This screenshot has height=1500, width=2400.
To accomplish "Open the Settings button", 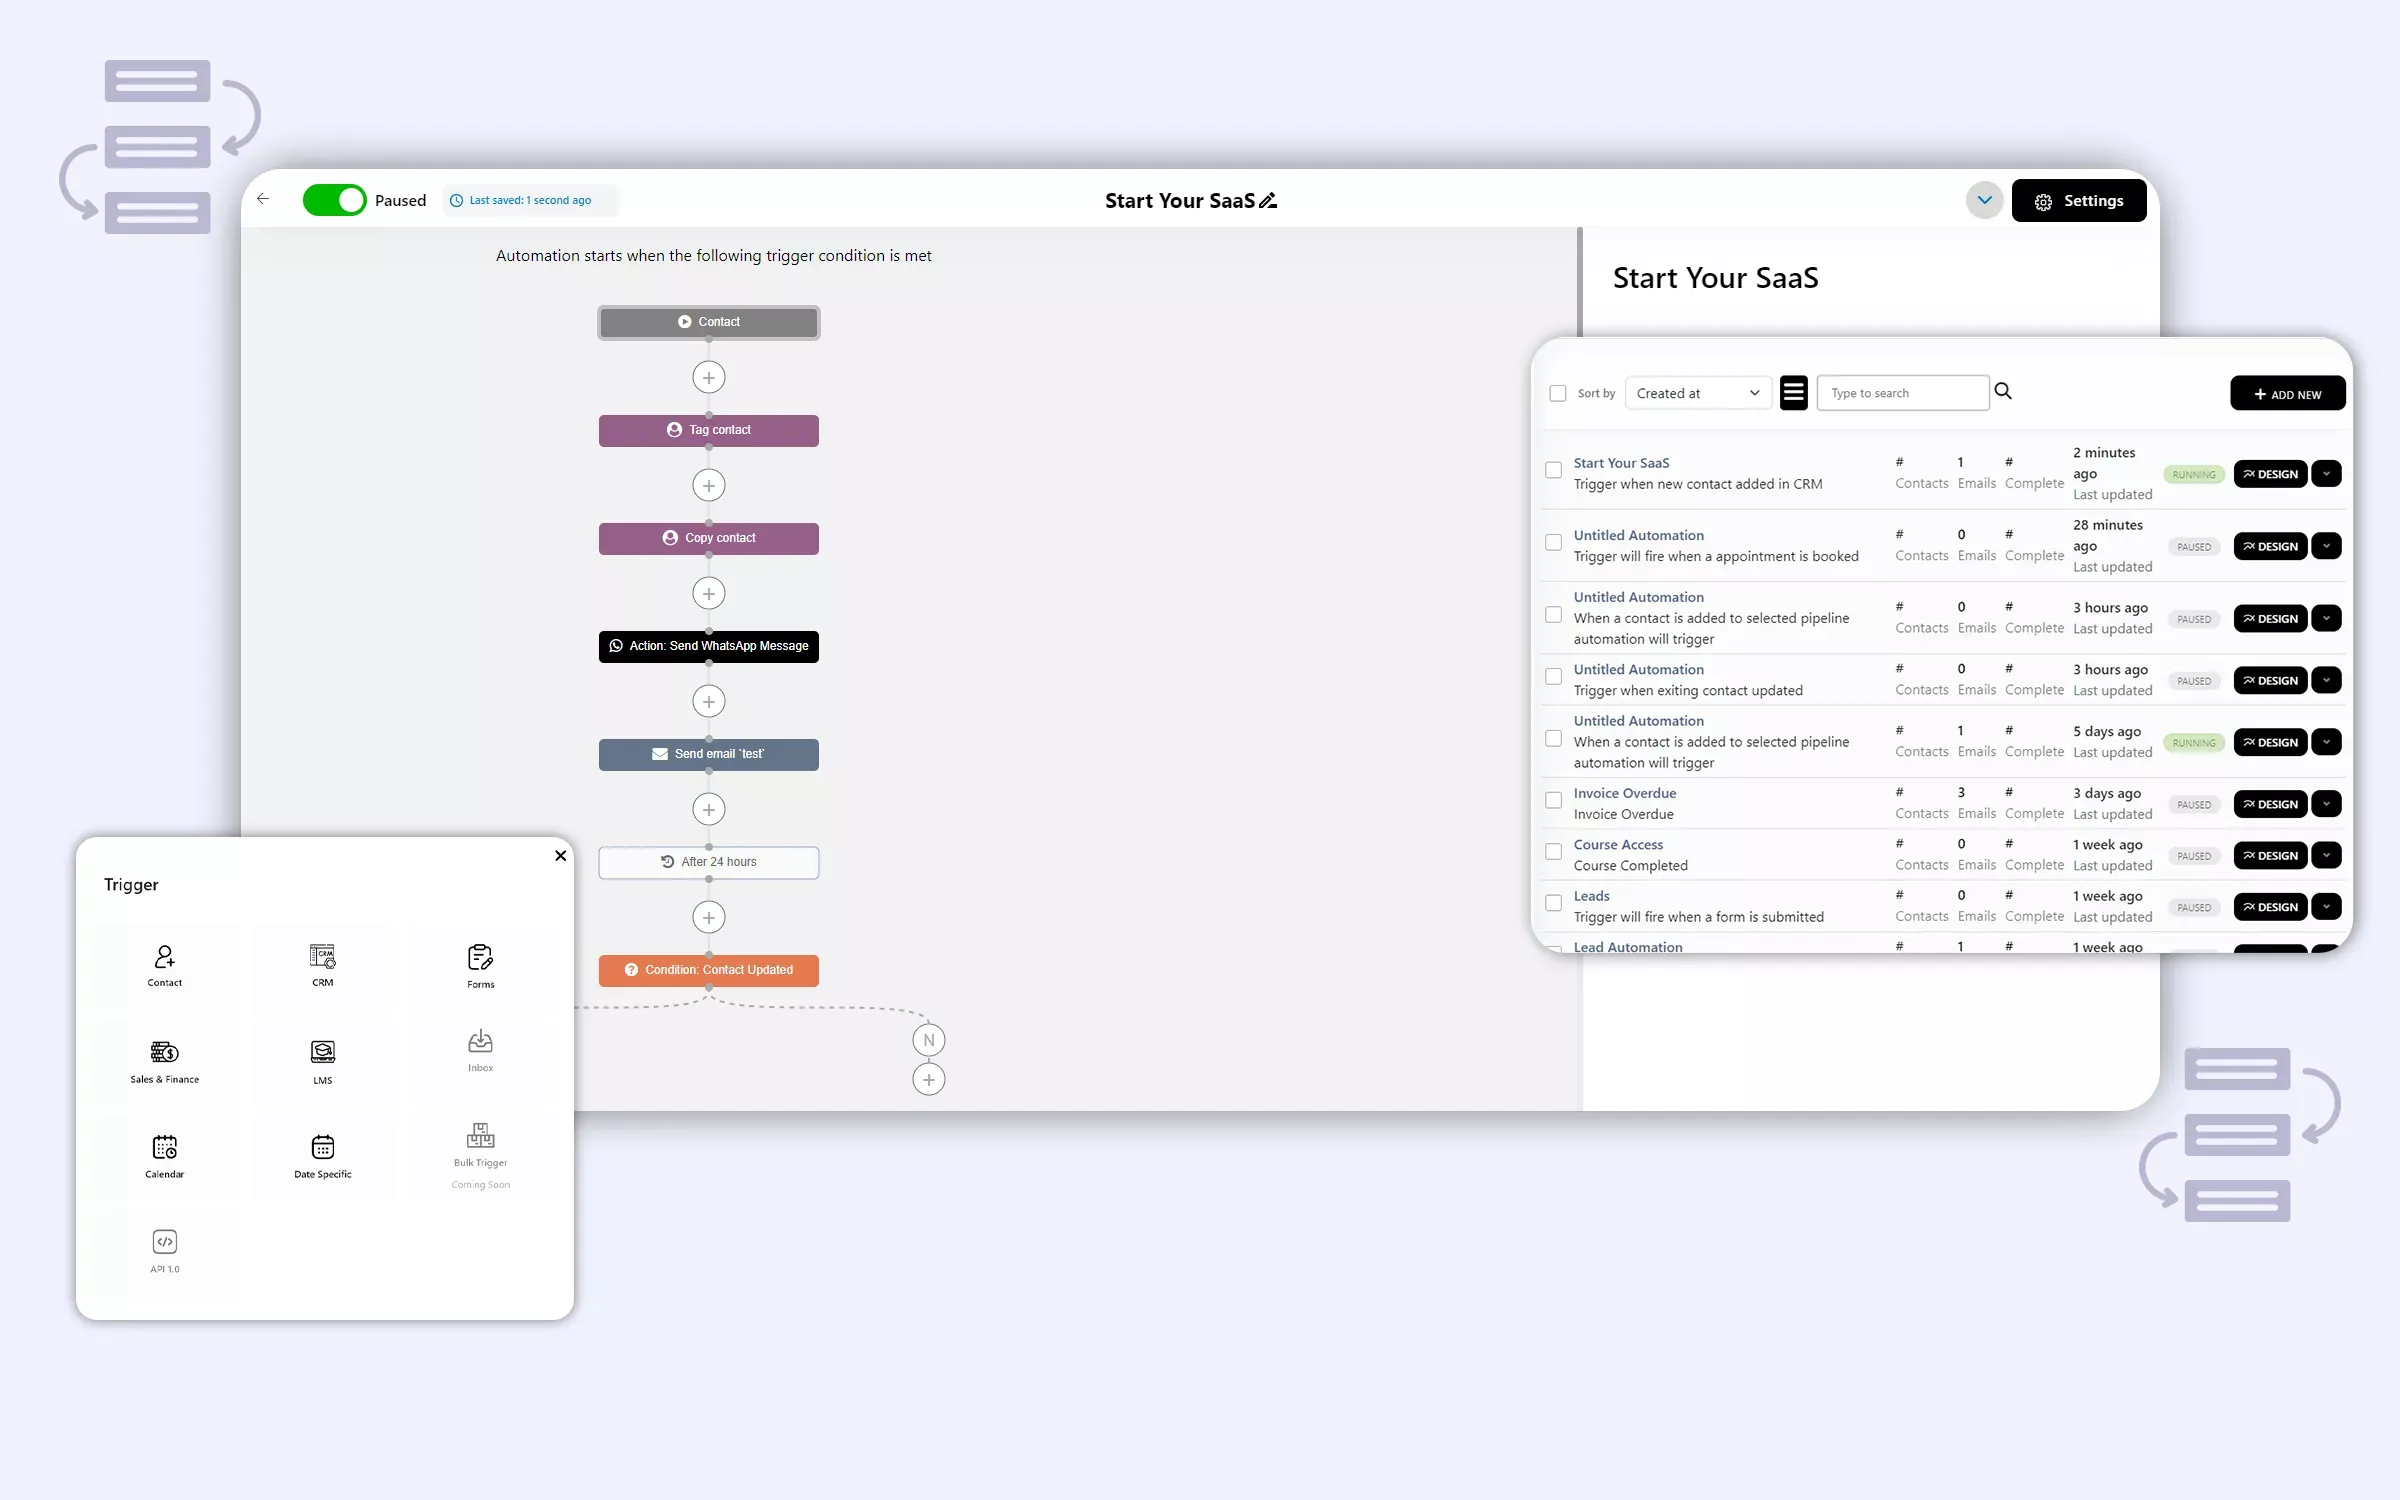I will [2078, 201].
